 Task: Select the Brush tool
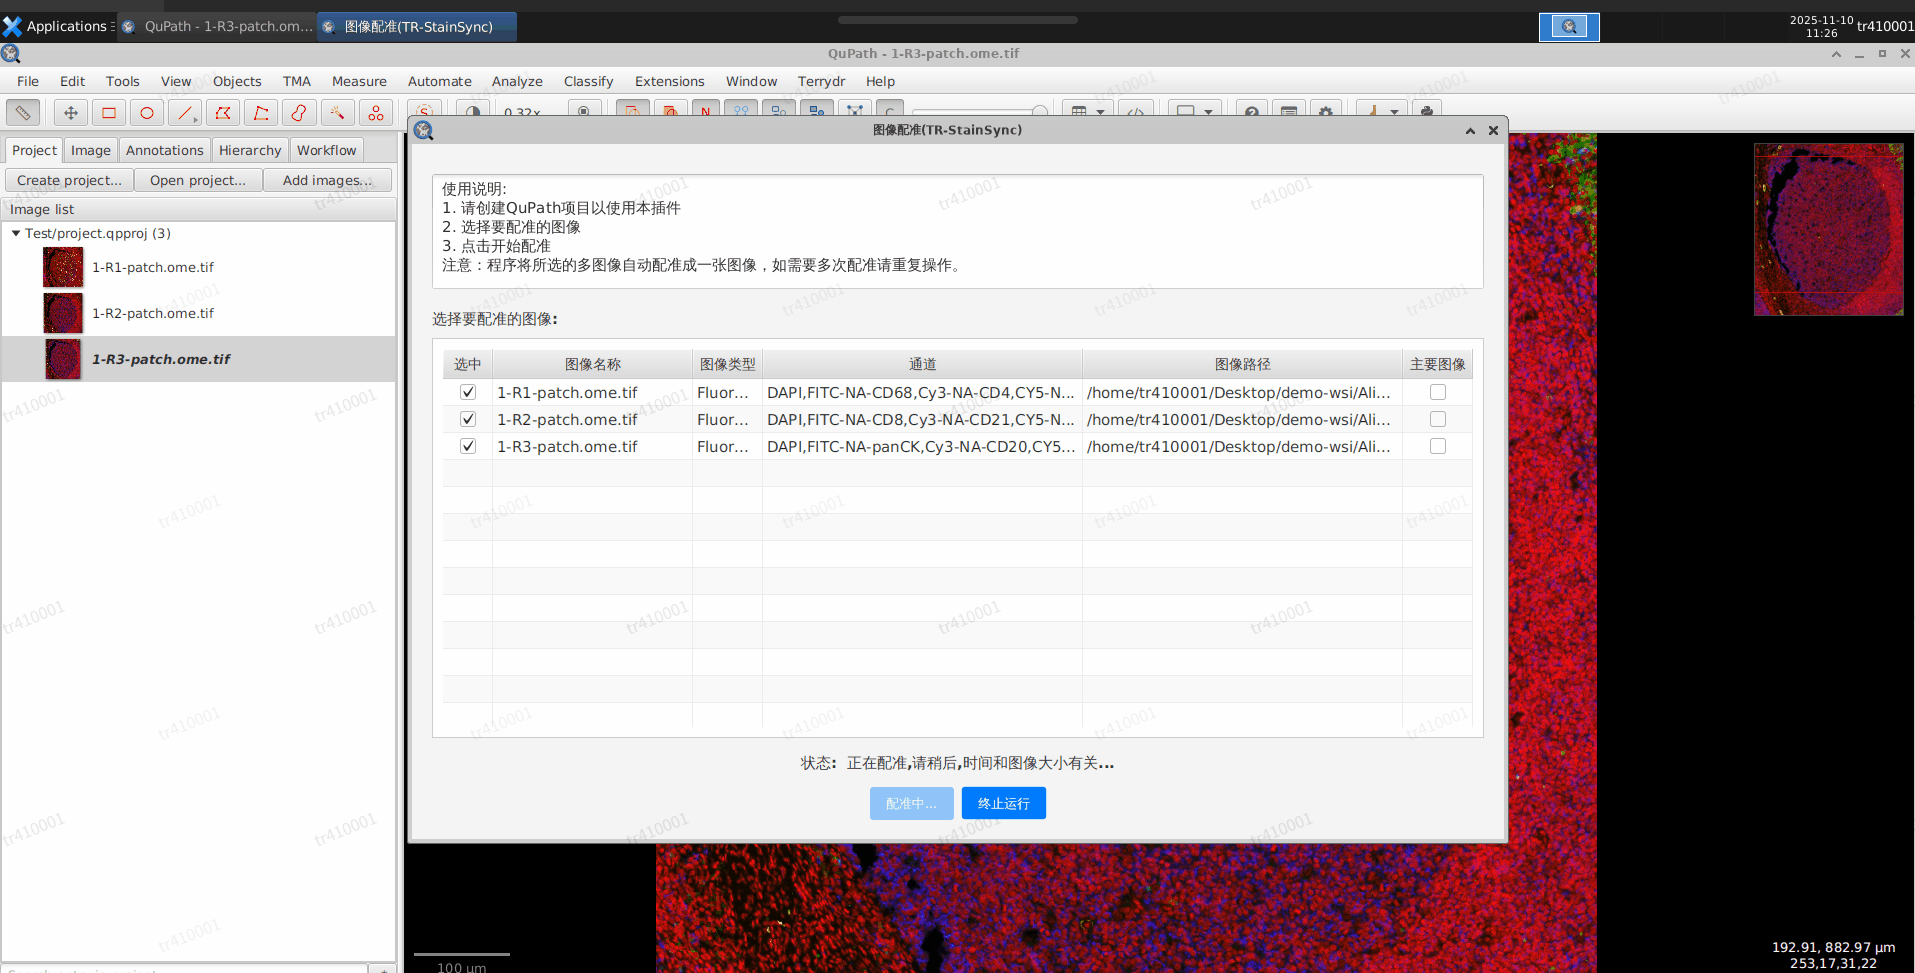[x=298, y=113]
